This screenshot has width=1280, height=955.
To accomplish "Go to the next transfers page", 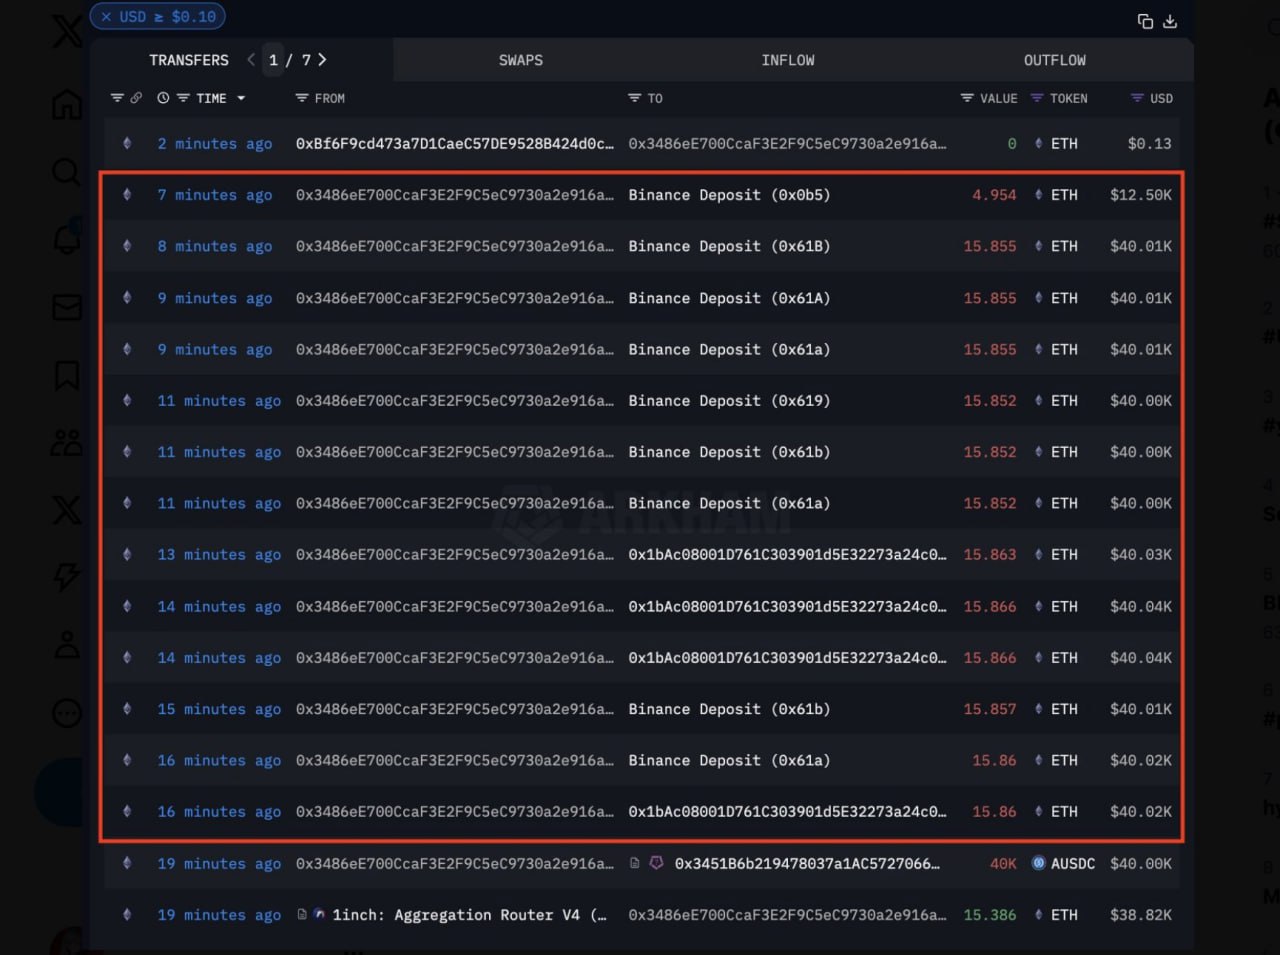I will click(322, 60).
